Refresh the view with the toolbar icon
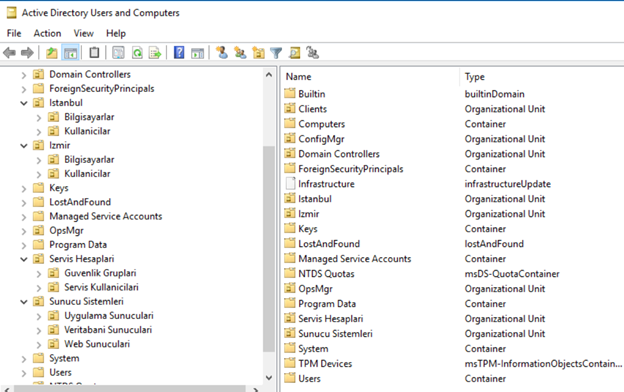Screen dimensions: 624x392 coord(137,53)
